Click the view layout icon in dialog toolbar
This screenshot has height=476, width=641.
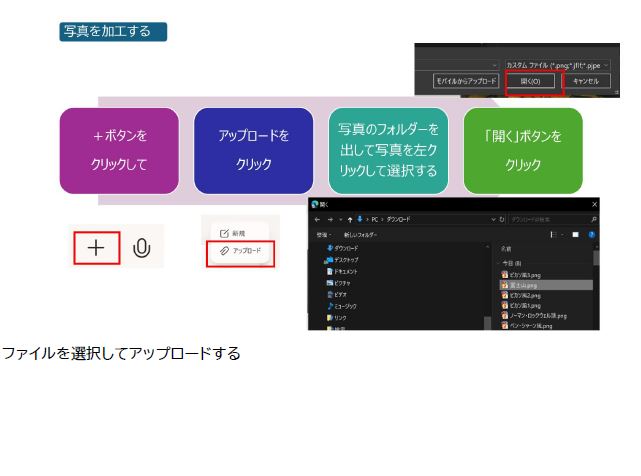pos(552,234)
